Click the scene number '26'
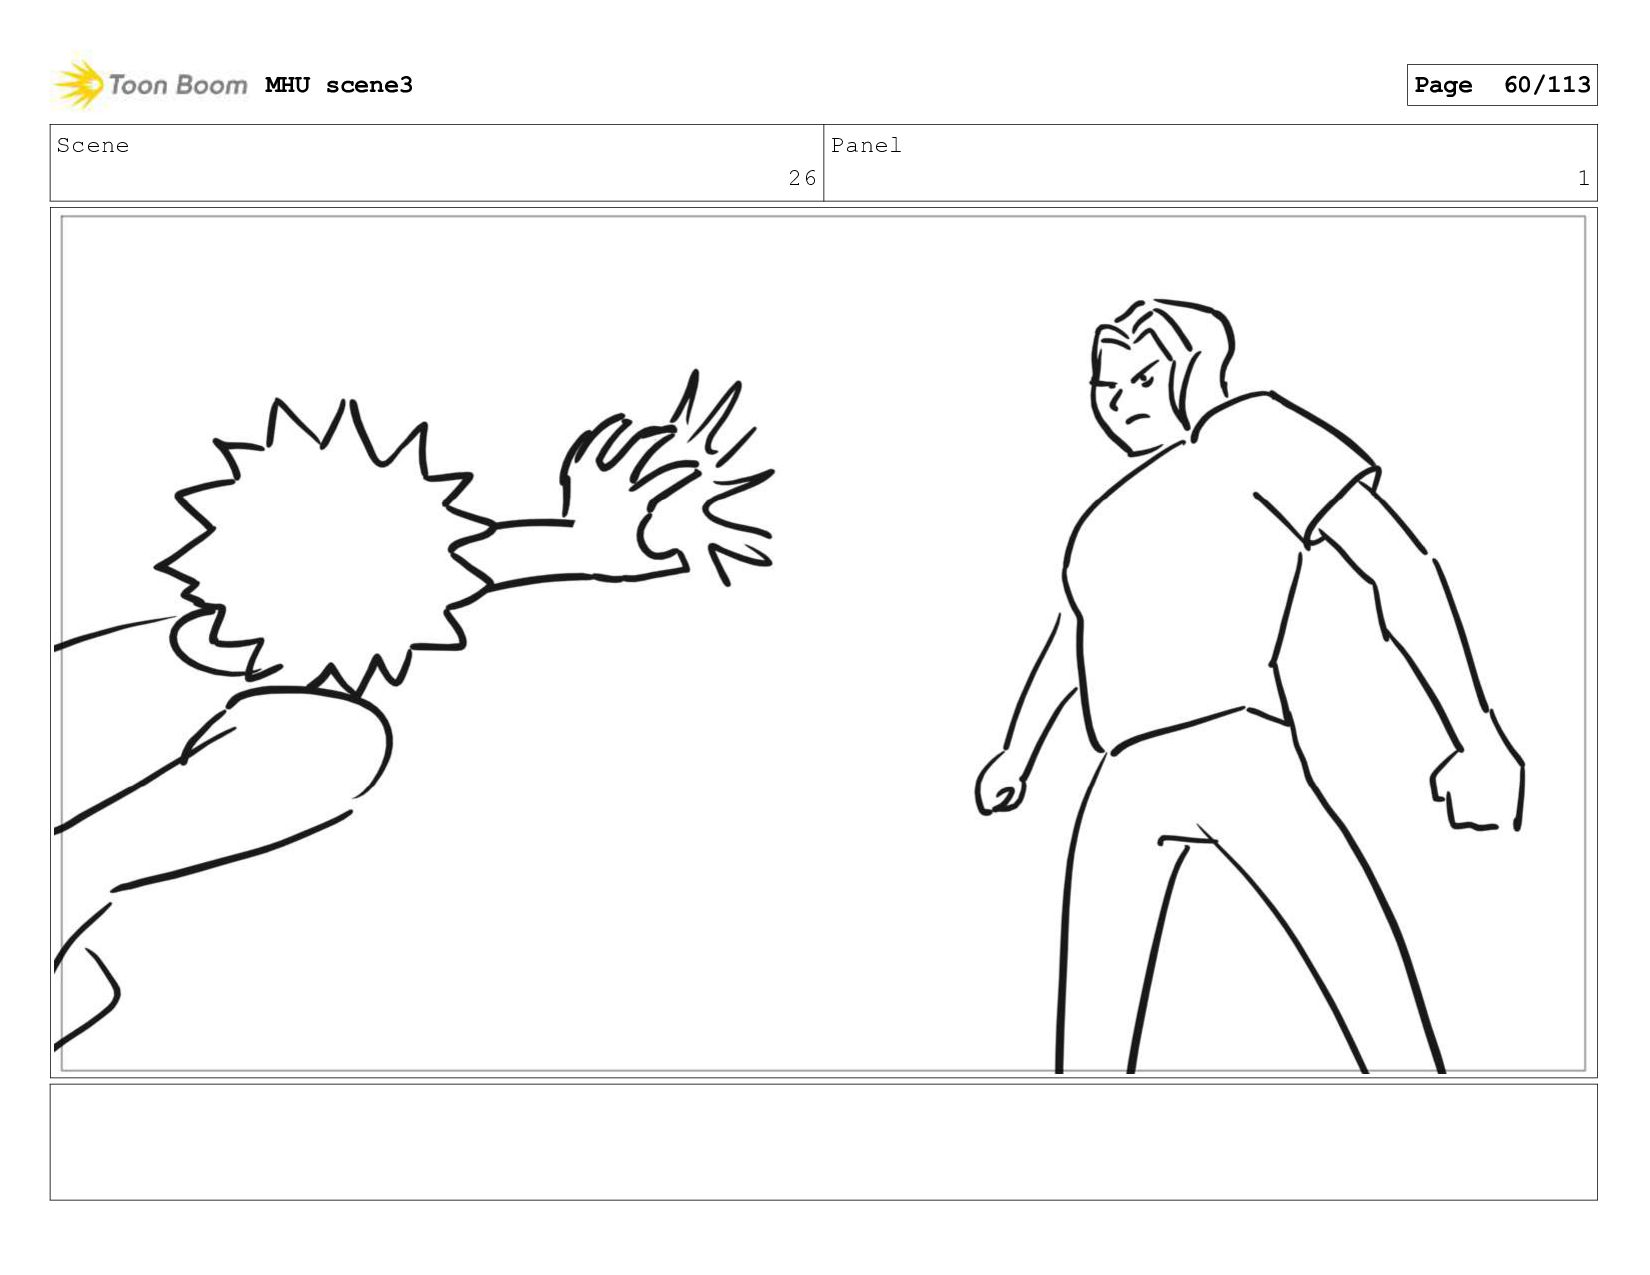 pos(802,178)
